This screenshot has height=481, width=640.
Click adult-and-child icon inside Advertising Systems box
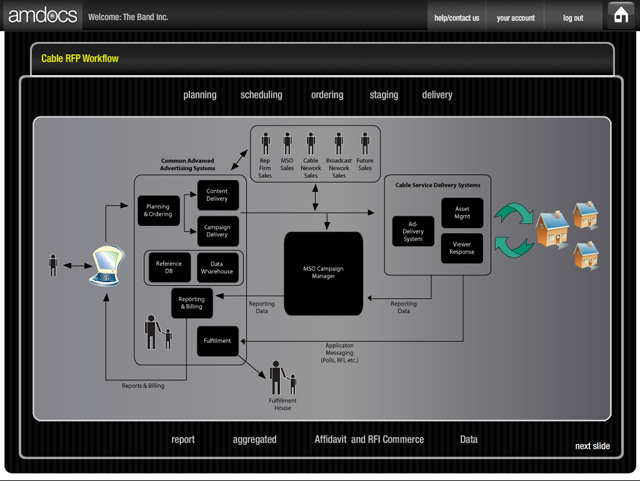[x=158, y=332]
